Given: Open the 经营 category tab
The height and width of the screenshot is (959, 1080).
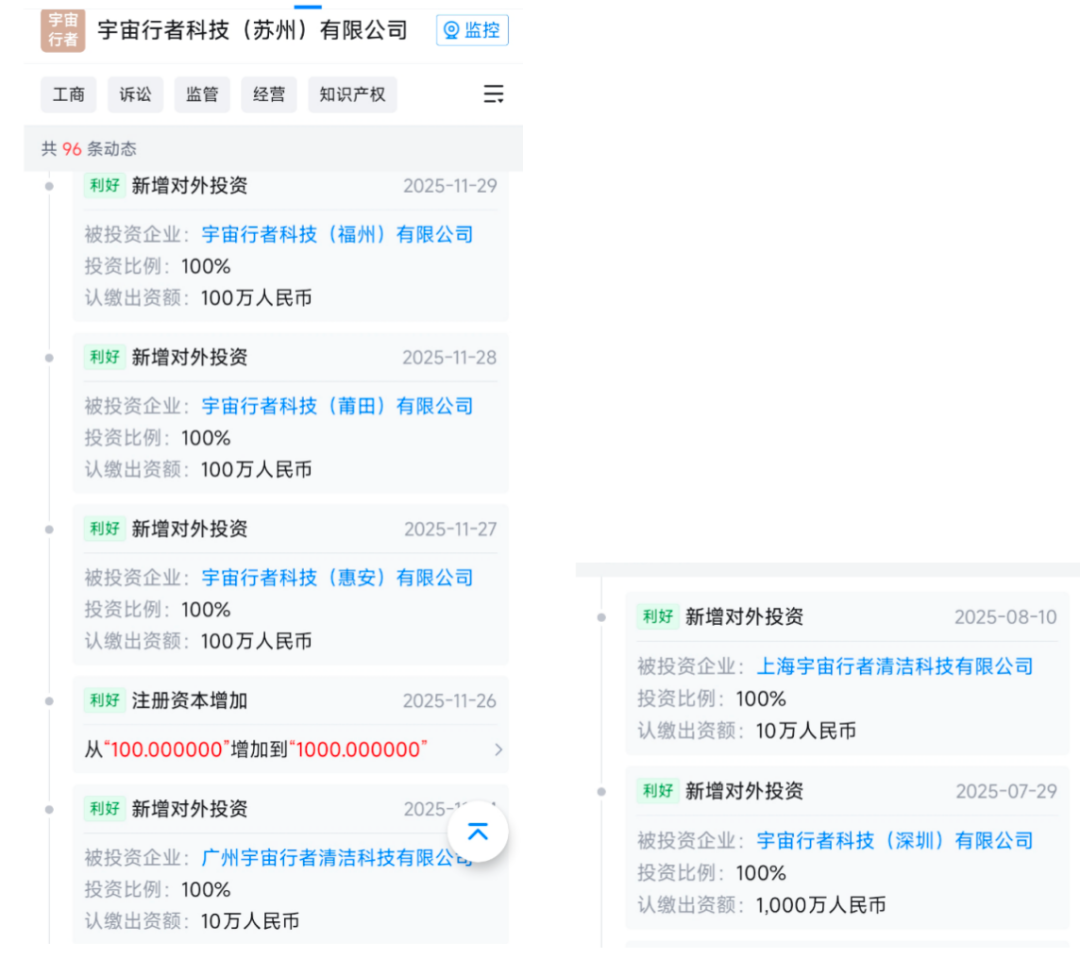Looking at the screenshot, I should [x=269, y=95].
